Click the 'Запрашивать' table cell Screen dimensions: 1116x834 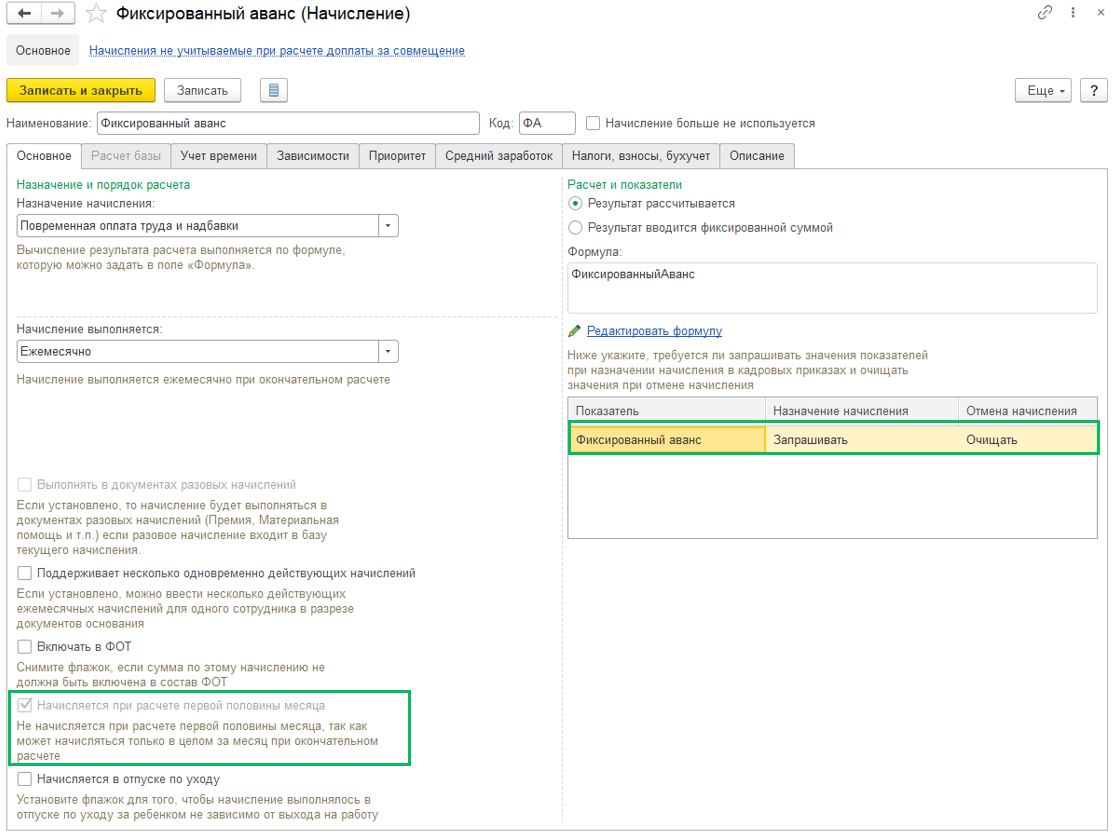point(861,440)
